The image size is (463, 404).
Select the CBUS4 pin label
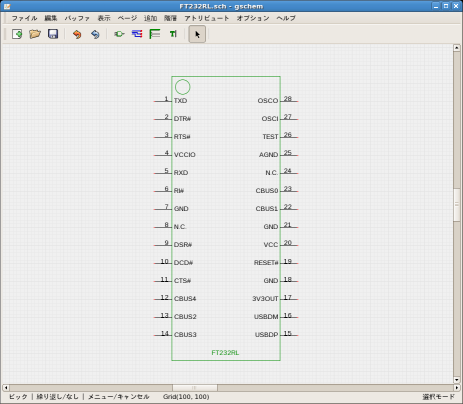click(x=185, y=299)
